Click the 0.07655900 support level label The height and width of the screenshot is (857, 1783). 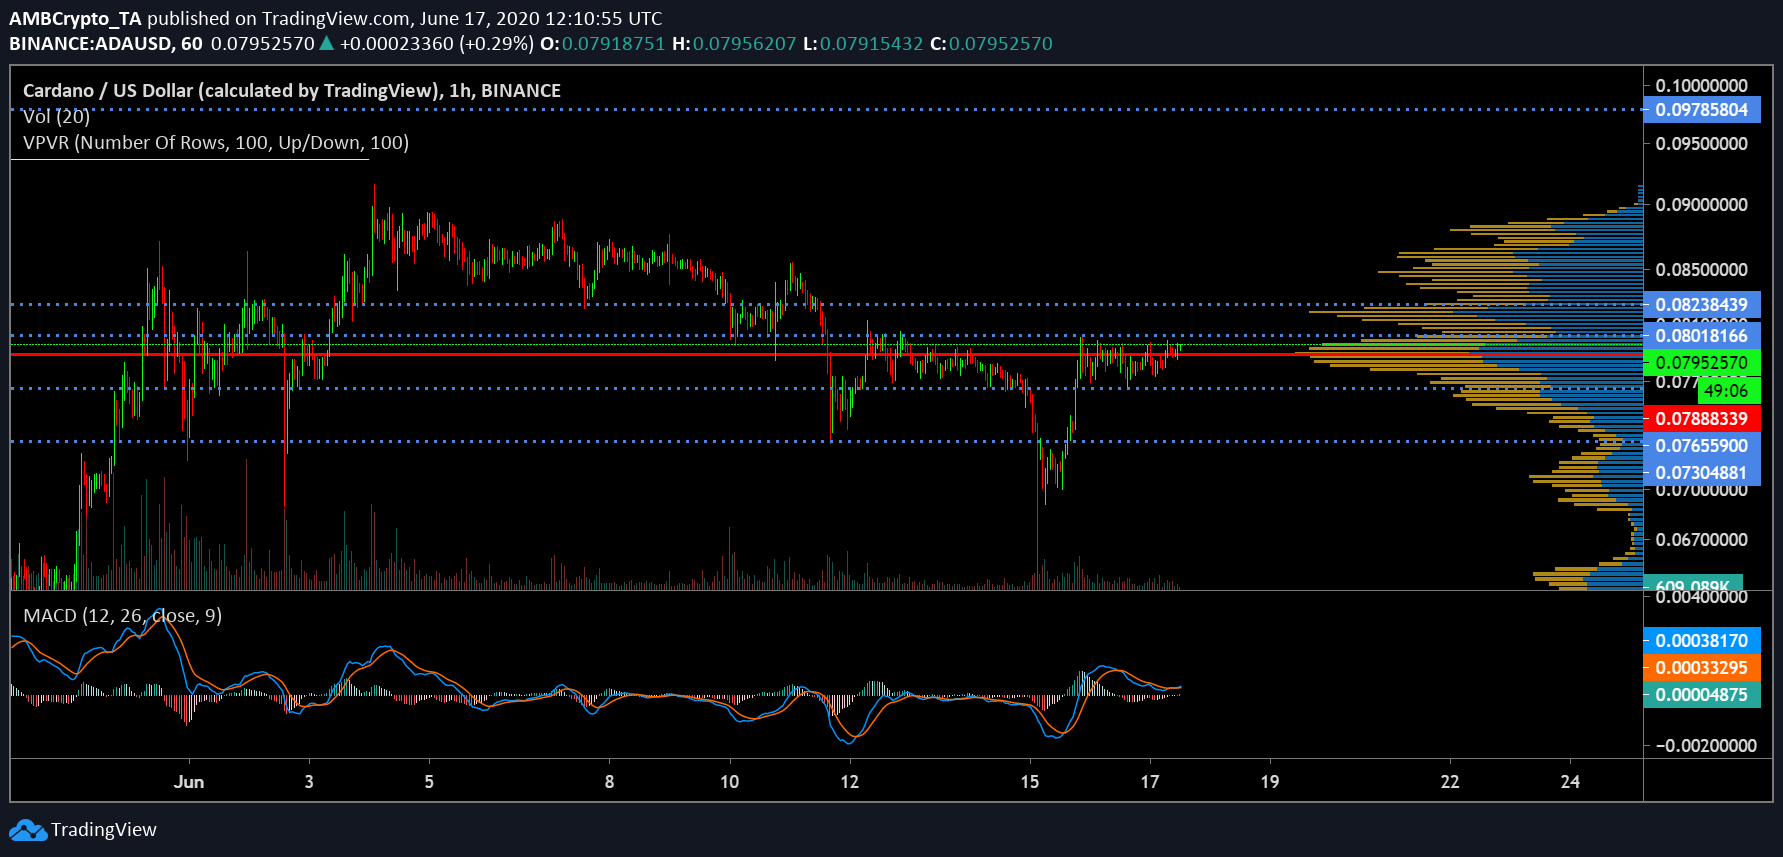click(1701, 446)
